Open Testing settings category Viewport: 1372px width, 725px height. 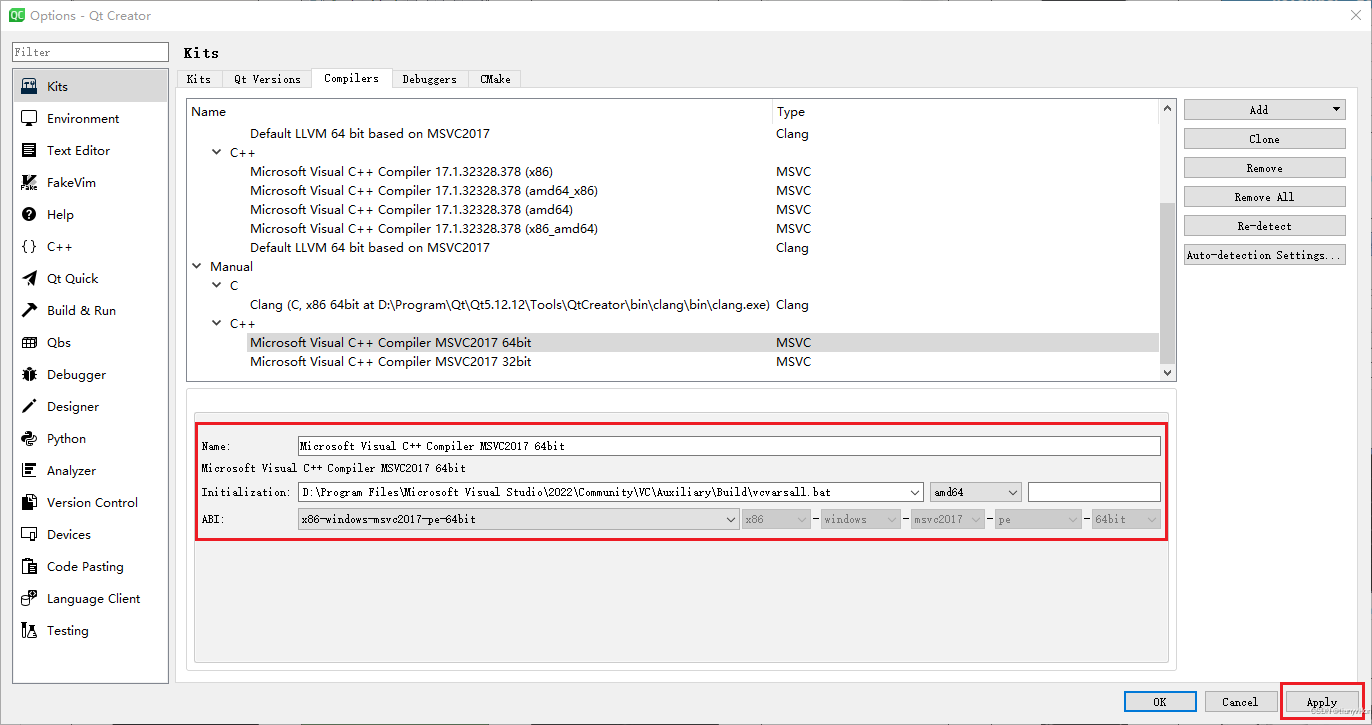(x=90, y=630)
